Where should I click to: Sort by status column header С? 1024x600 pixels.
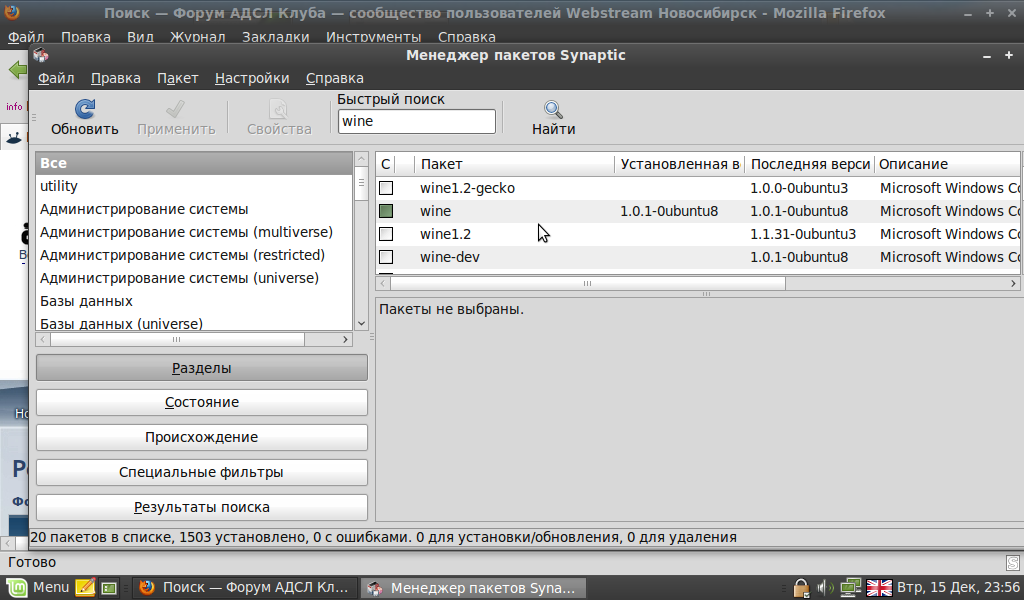coord(386,164)
